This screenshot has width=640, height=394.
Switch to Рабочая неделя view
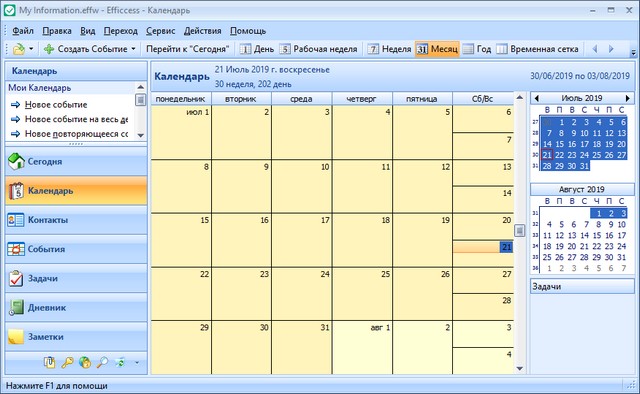click(x=318, y=49)
